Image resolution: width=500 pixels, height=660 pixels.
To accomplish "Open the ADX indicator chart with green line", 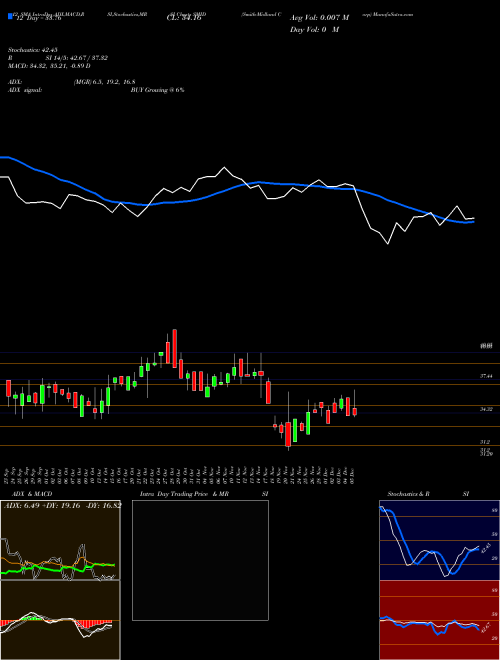I will point(60,540).
